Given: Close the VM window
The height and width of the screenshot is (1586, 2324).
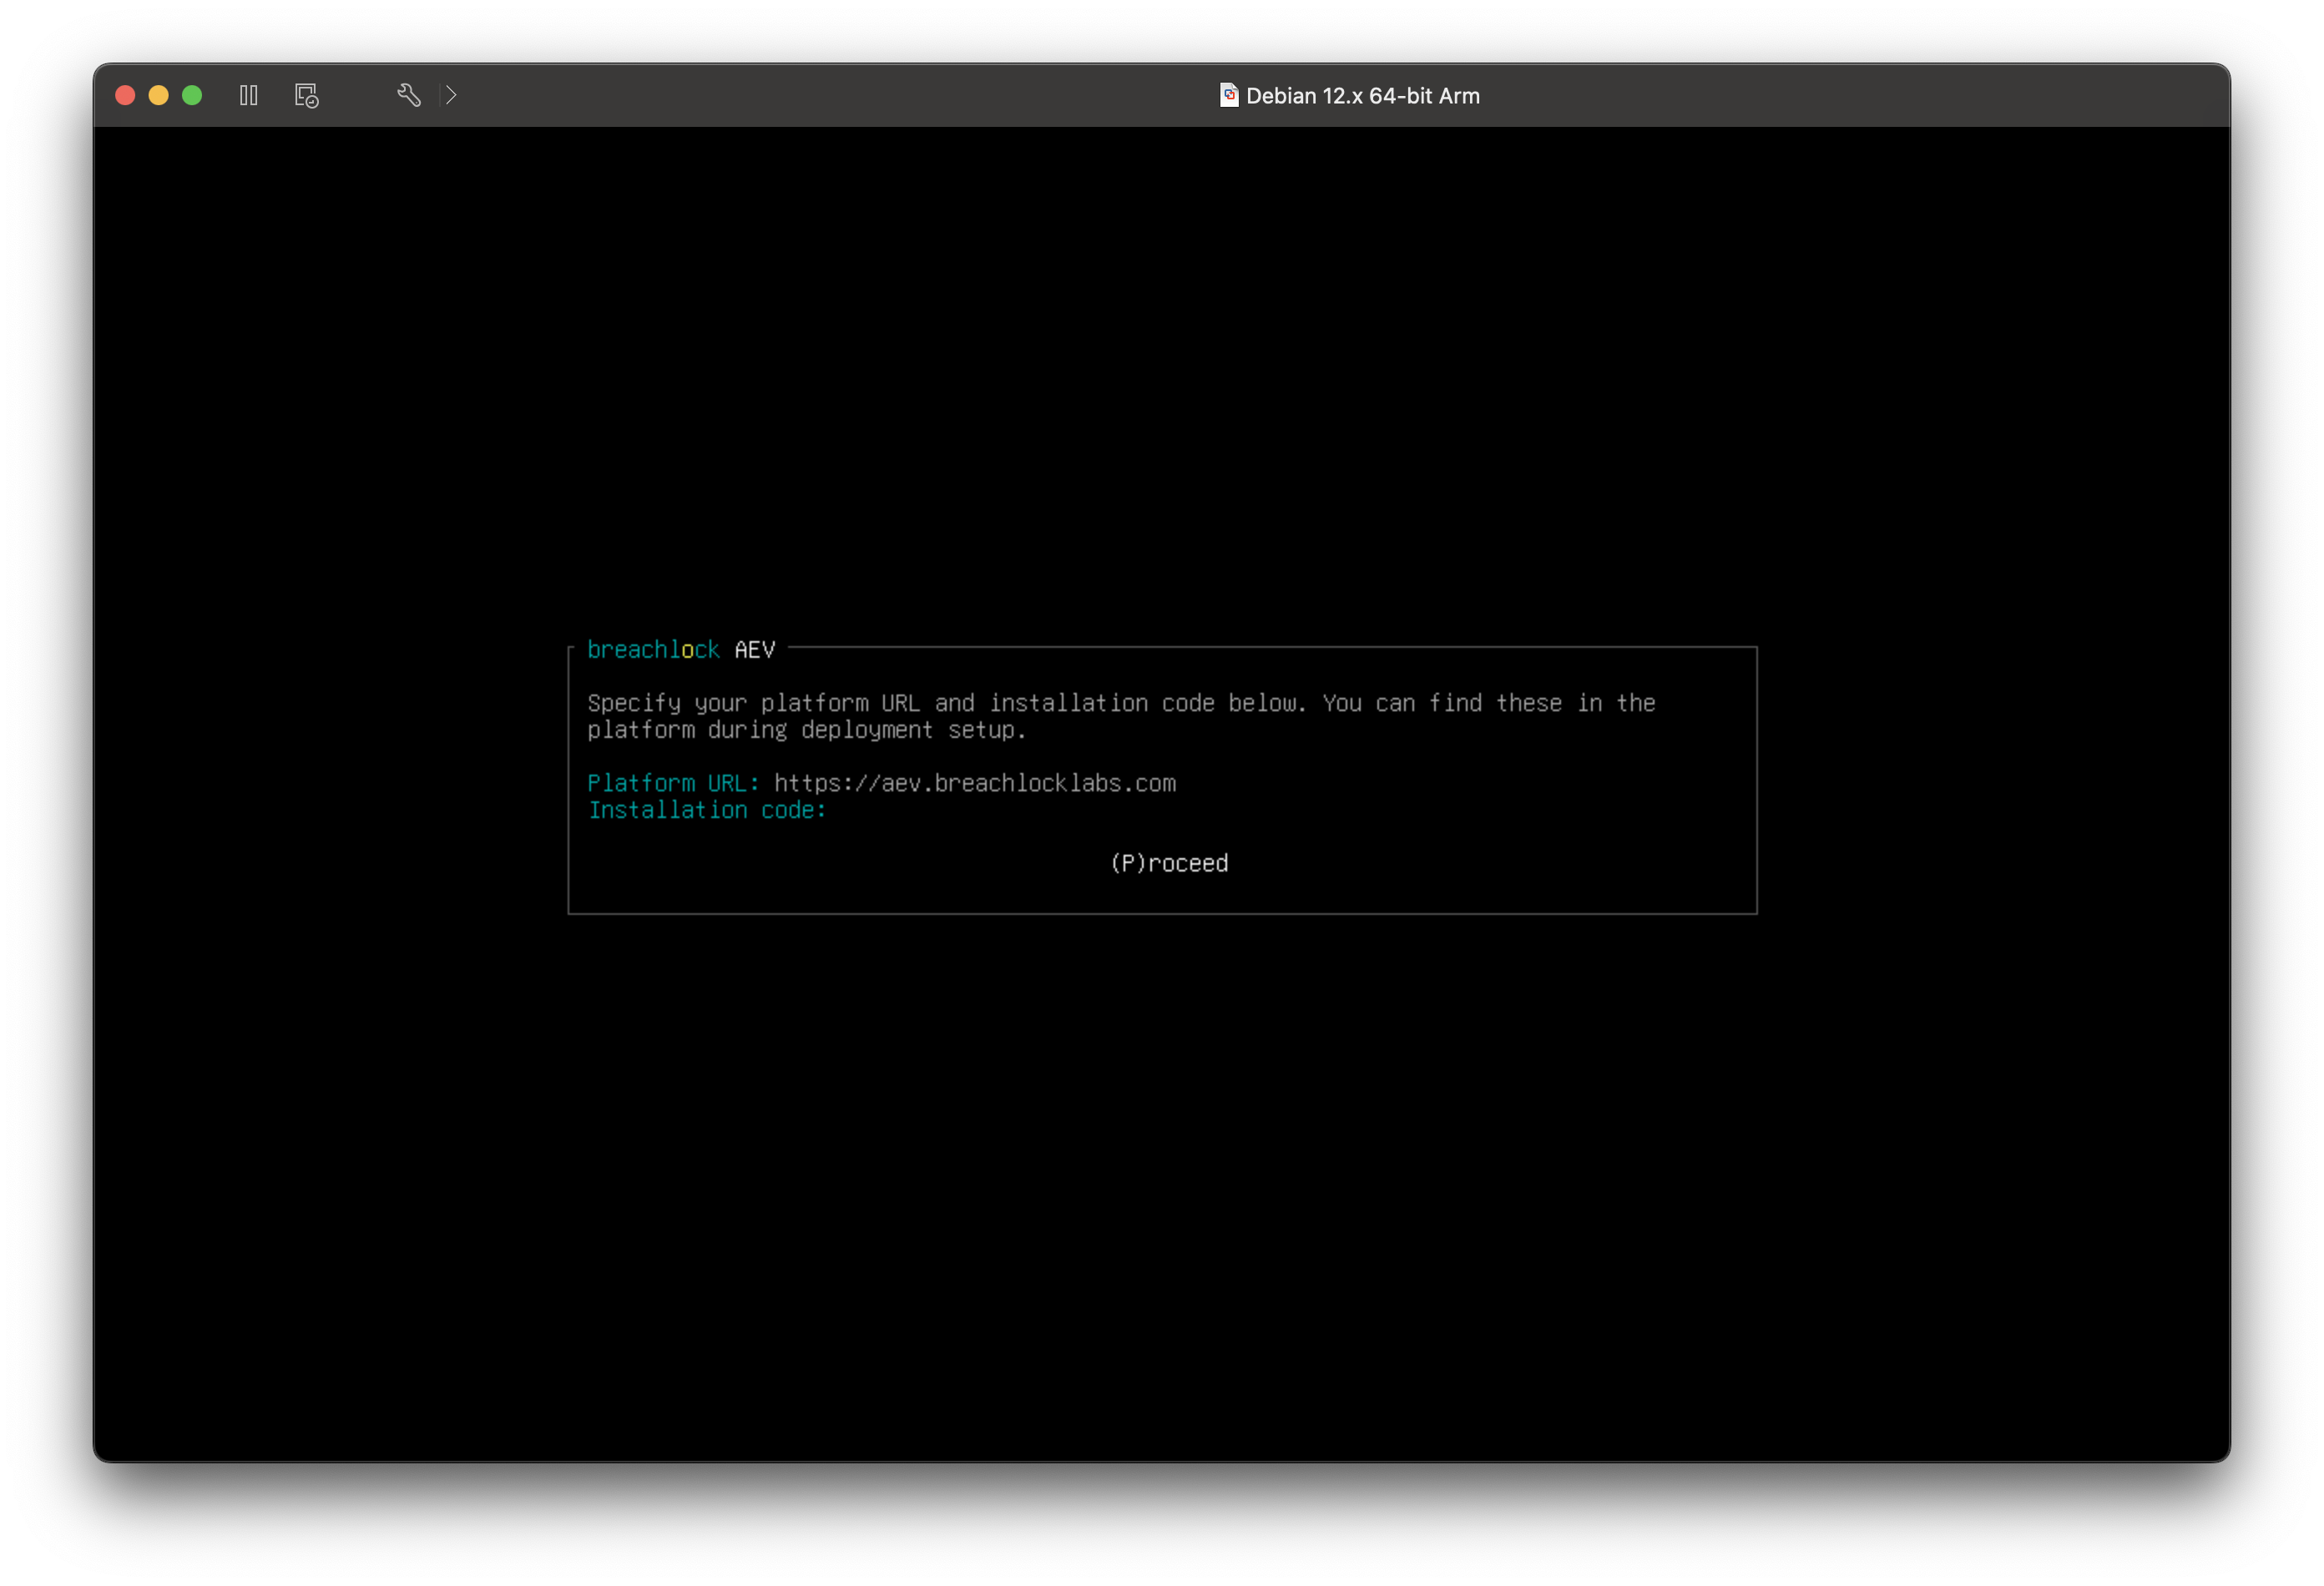Looking at the screenshot, I should 126,95.
